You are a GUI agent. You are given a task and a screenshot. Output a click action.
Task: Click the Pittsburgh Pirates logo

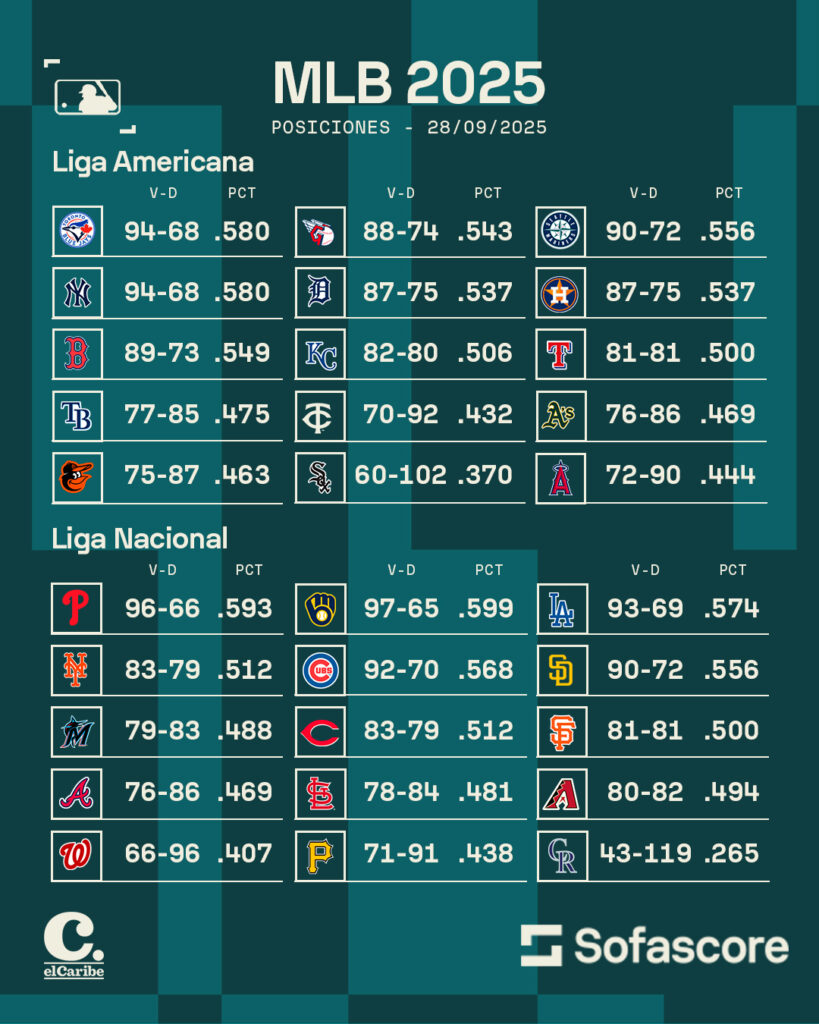(320, 854)
